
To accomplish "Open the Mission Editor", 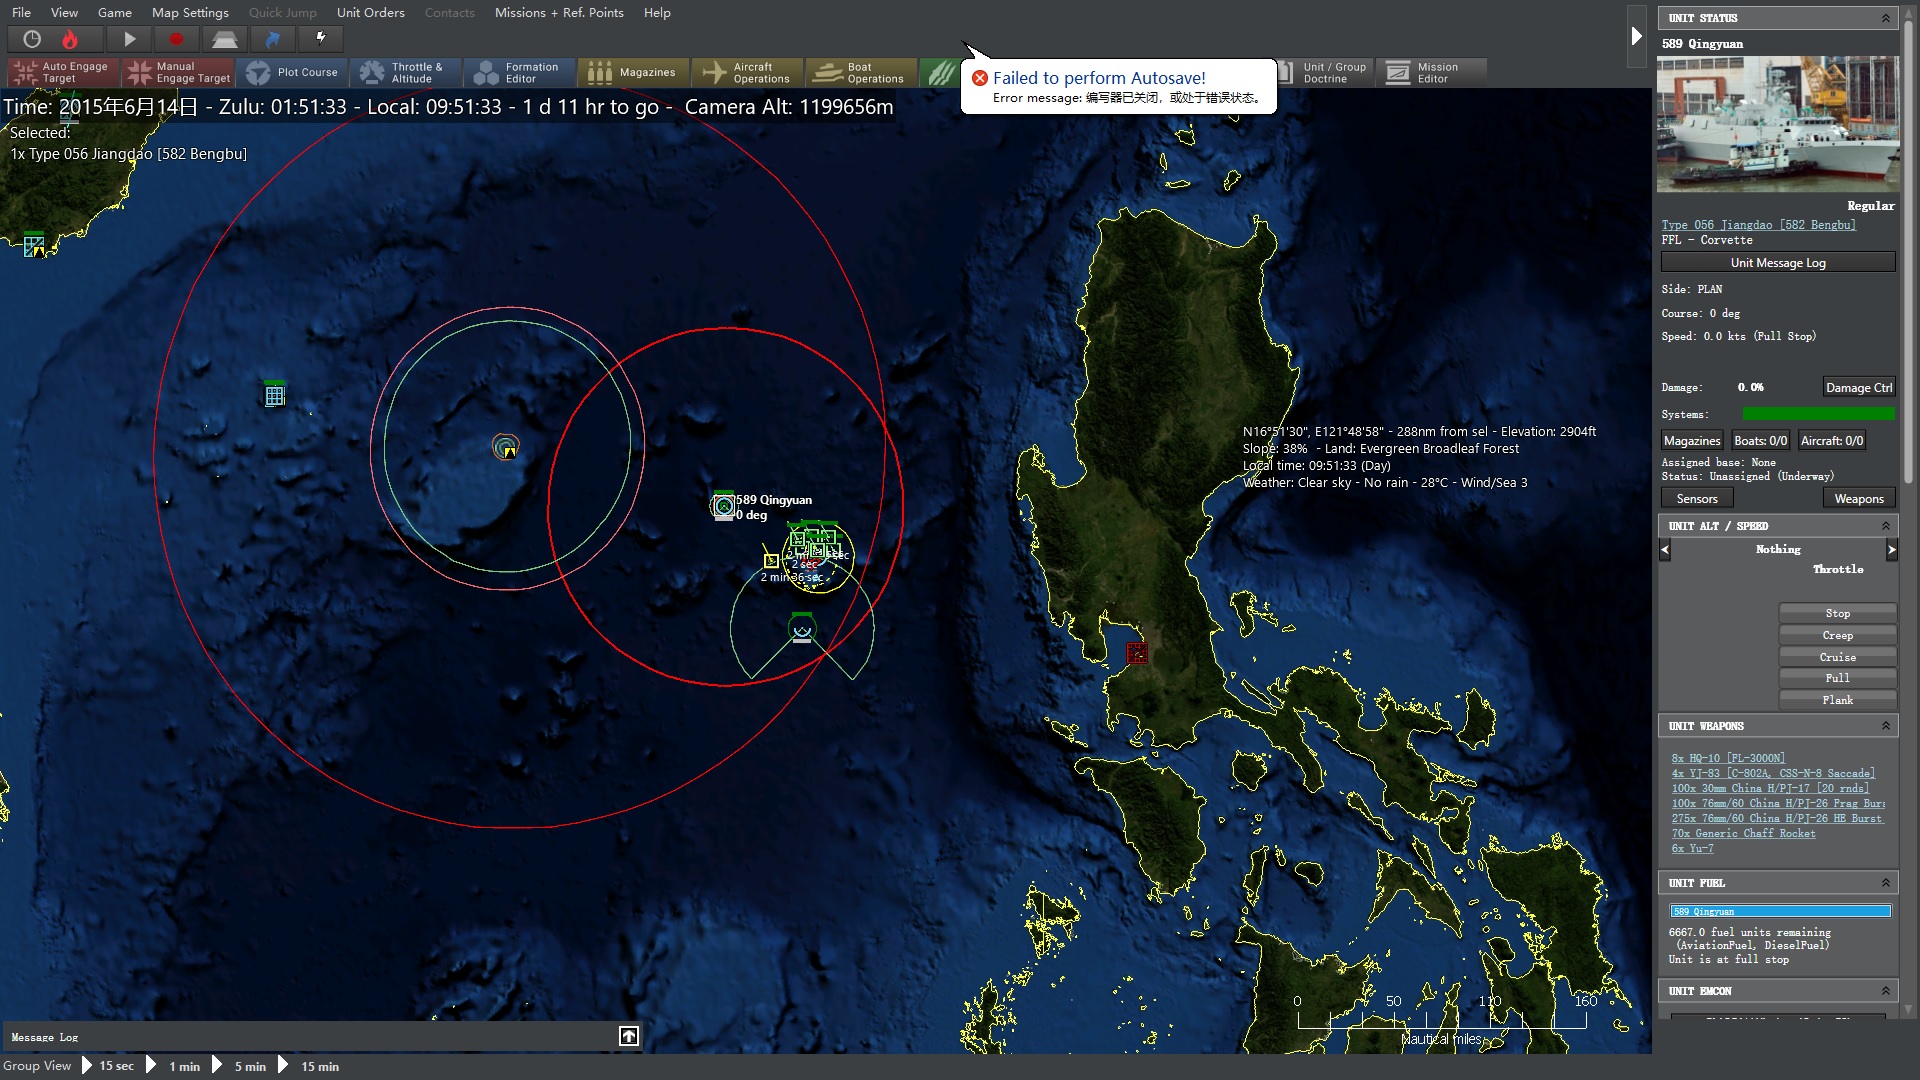I will tap(1430, 72).
